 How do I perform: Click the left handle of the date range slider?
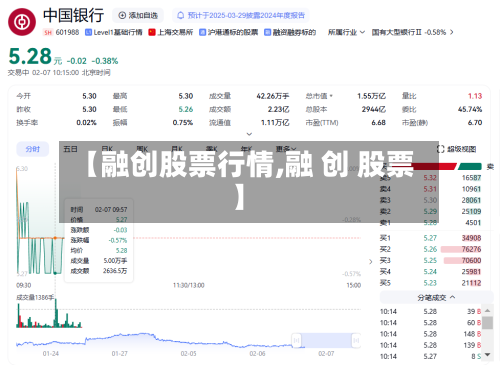[296, 341]
